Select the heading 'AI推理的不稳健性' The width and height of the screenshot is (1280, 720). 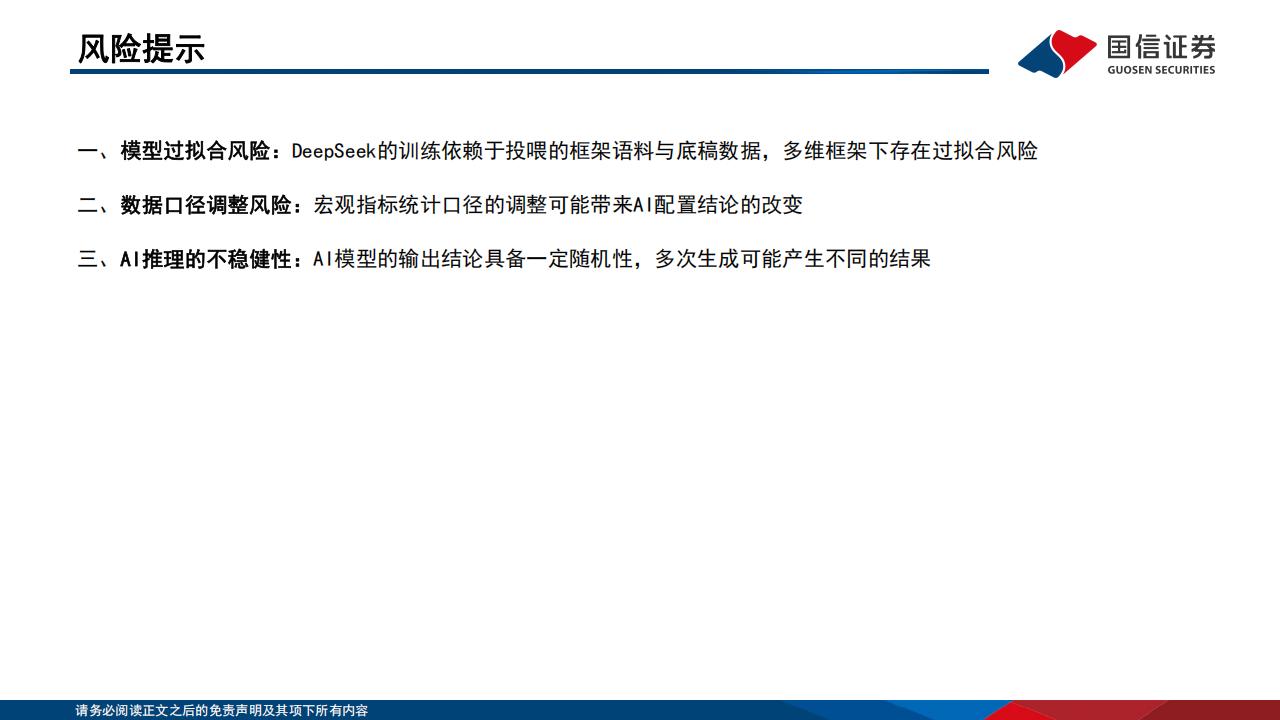[205, 259]
